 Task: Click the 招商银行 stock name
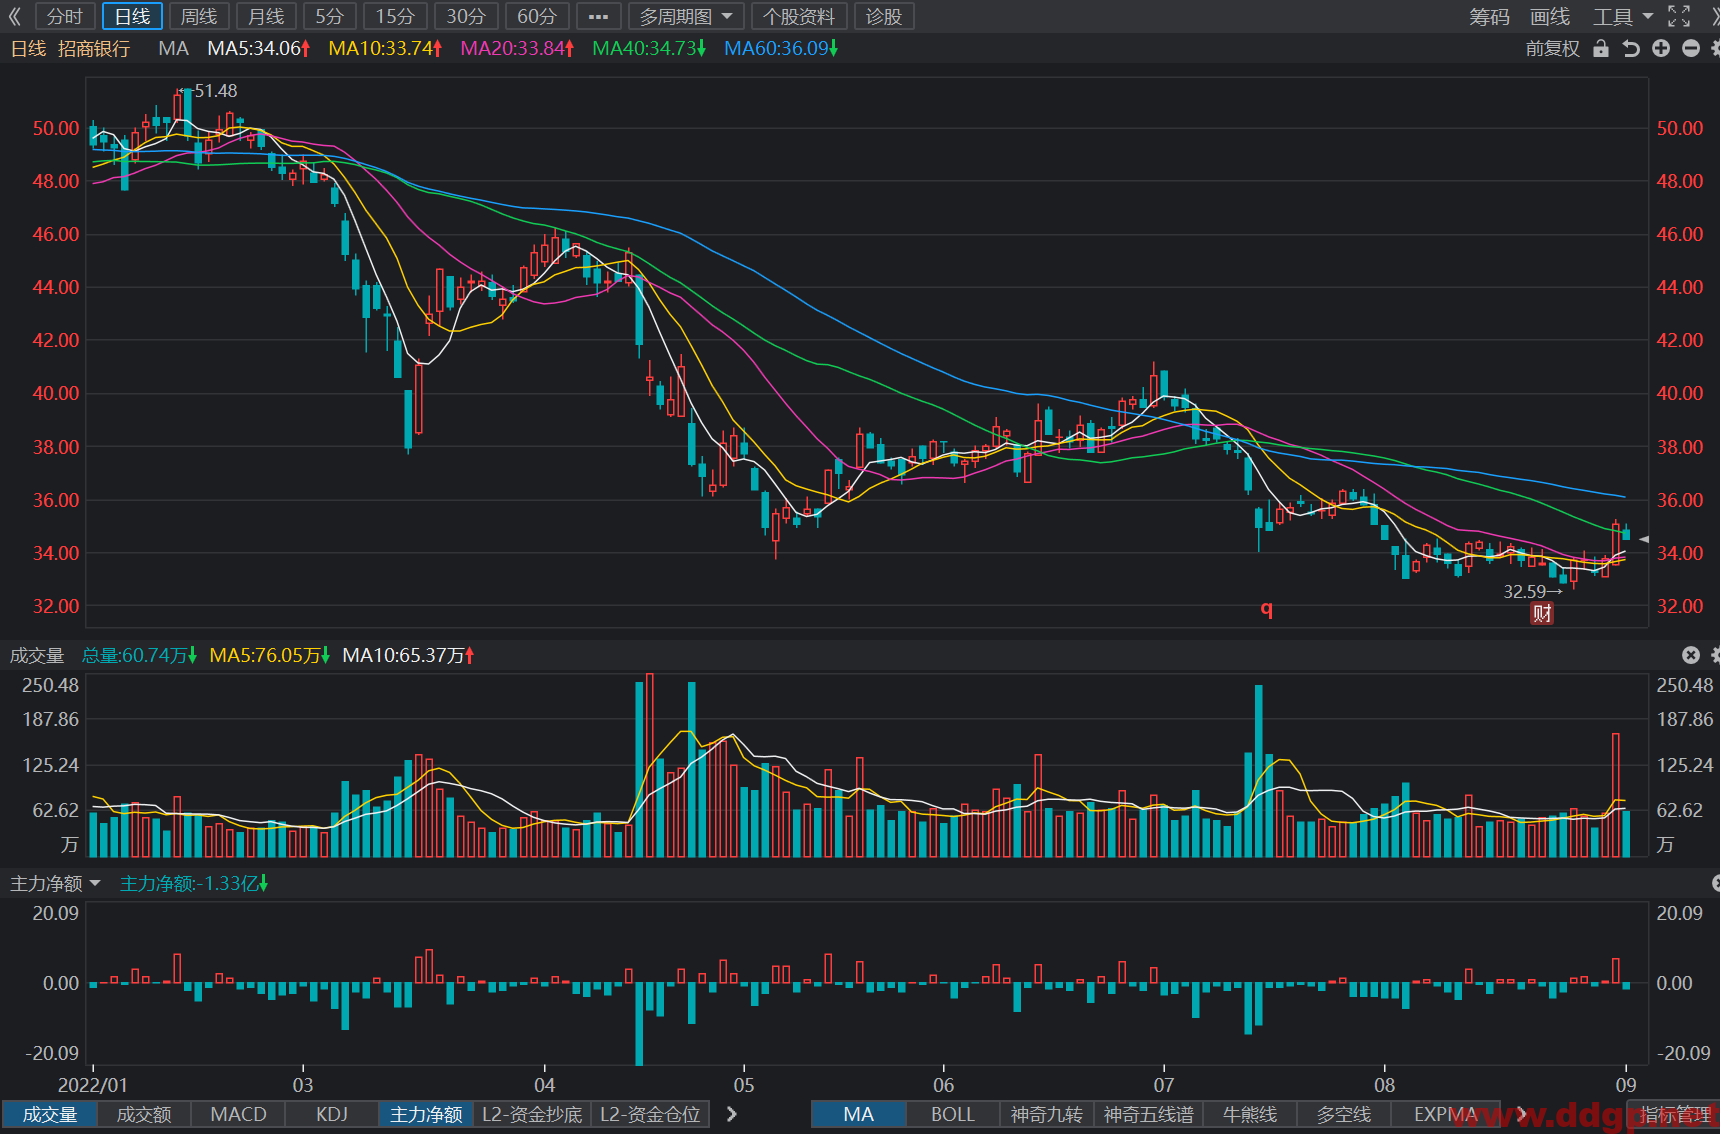[94, 48]
